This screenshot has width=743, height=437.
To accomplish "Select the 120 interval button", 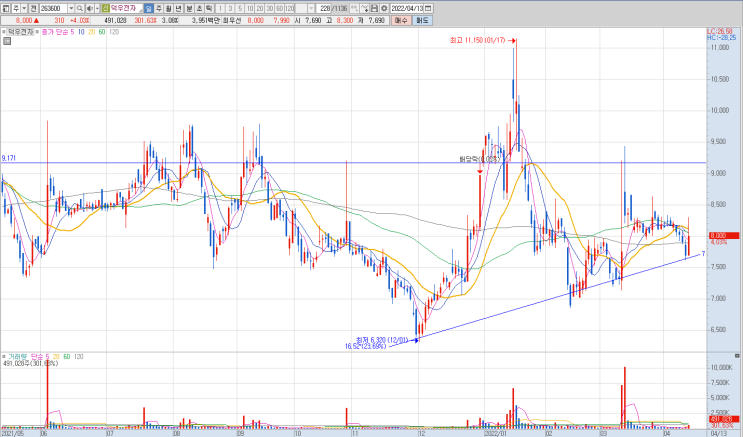I will click(290, 9).
